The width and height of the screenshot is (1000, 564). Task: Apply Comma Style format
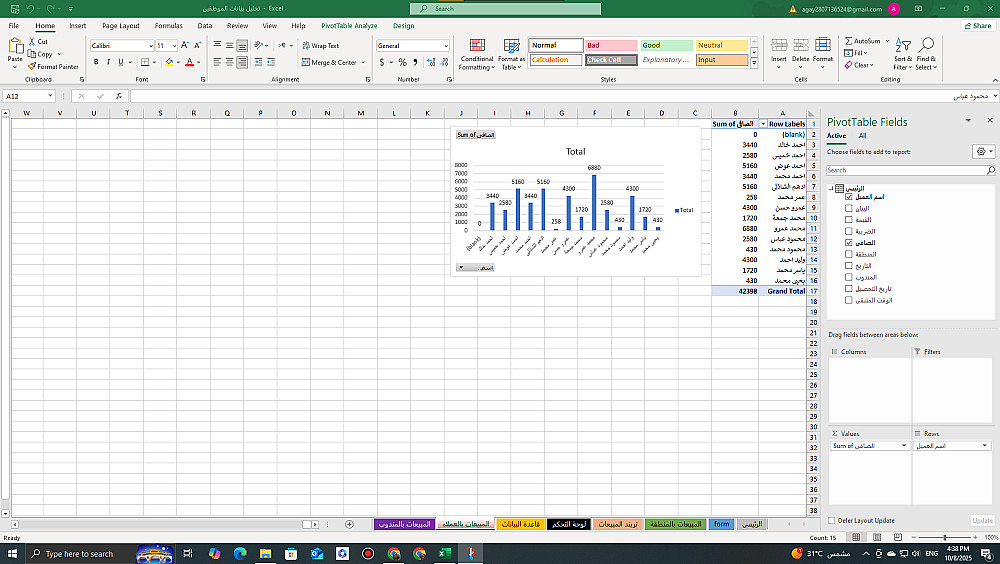415,62
